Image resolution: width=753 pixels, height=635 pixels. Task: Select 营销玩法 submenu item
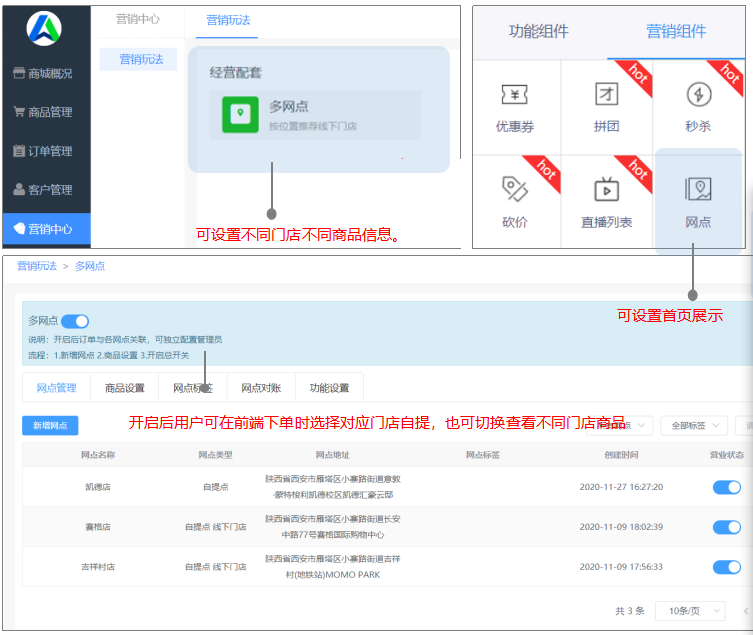pos(138,59)
